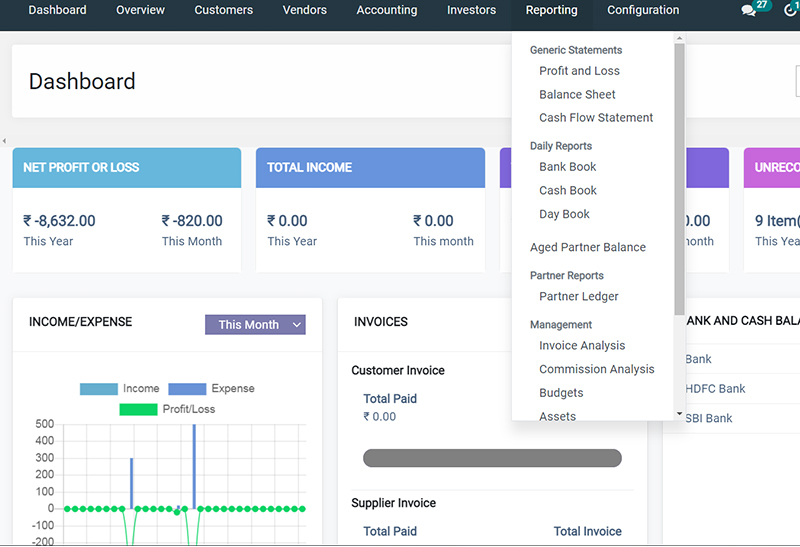Click the Daily Reports section heading

point(561,146)
